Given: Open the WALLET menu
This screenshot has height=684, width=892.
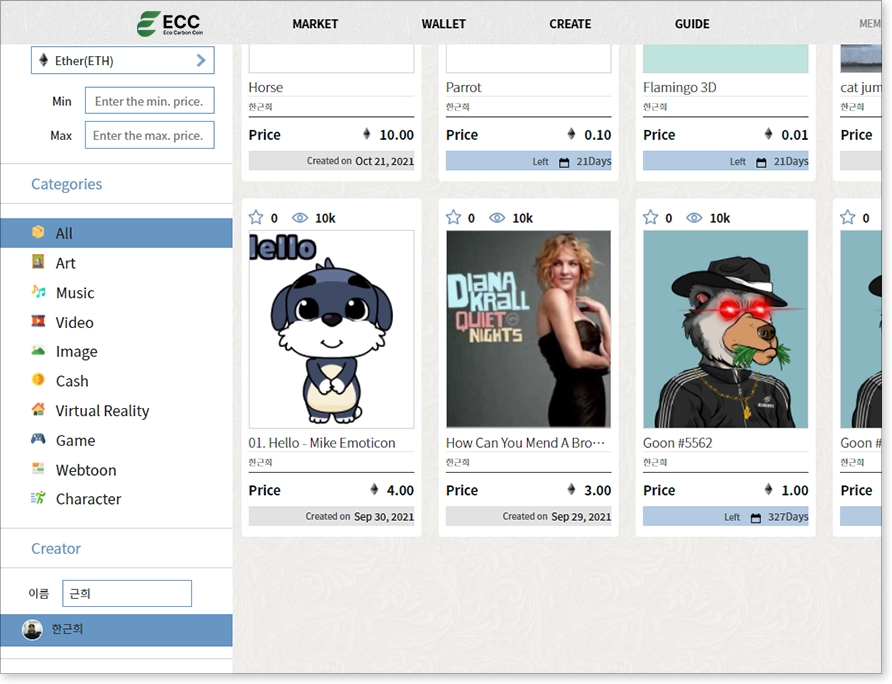Looking at the screenshot, I should point(443,24).
